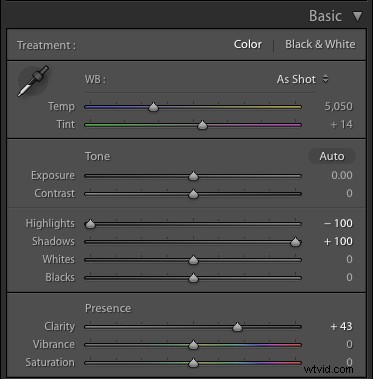
Task: Open the As Shot white balance dropdown
Action: tap(302, 79)
